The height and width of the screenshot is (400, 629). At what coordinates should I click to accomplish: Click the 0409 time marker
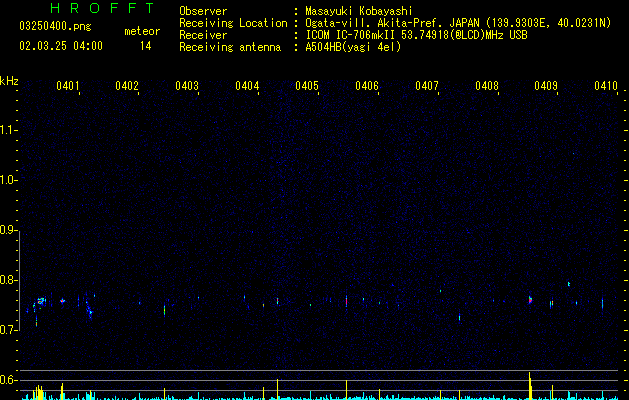[546, 85]
